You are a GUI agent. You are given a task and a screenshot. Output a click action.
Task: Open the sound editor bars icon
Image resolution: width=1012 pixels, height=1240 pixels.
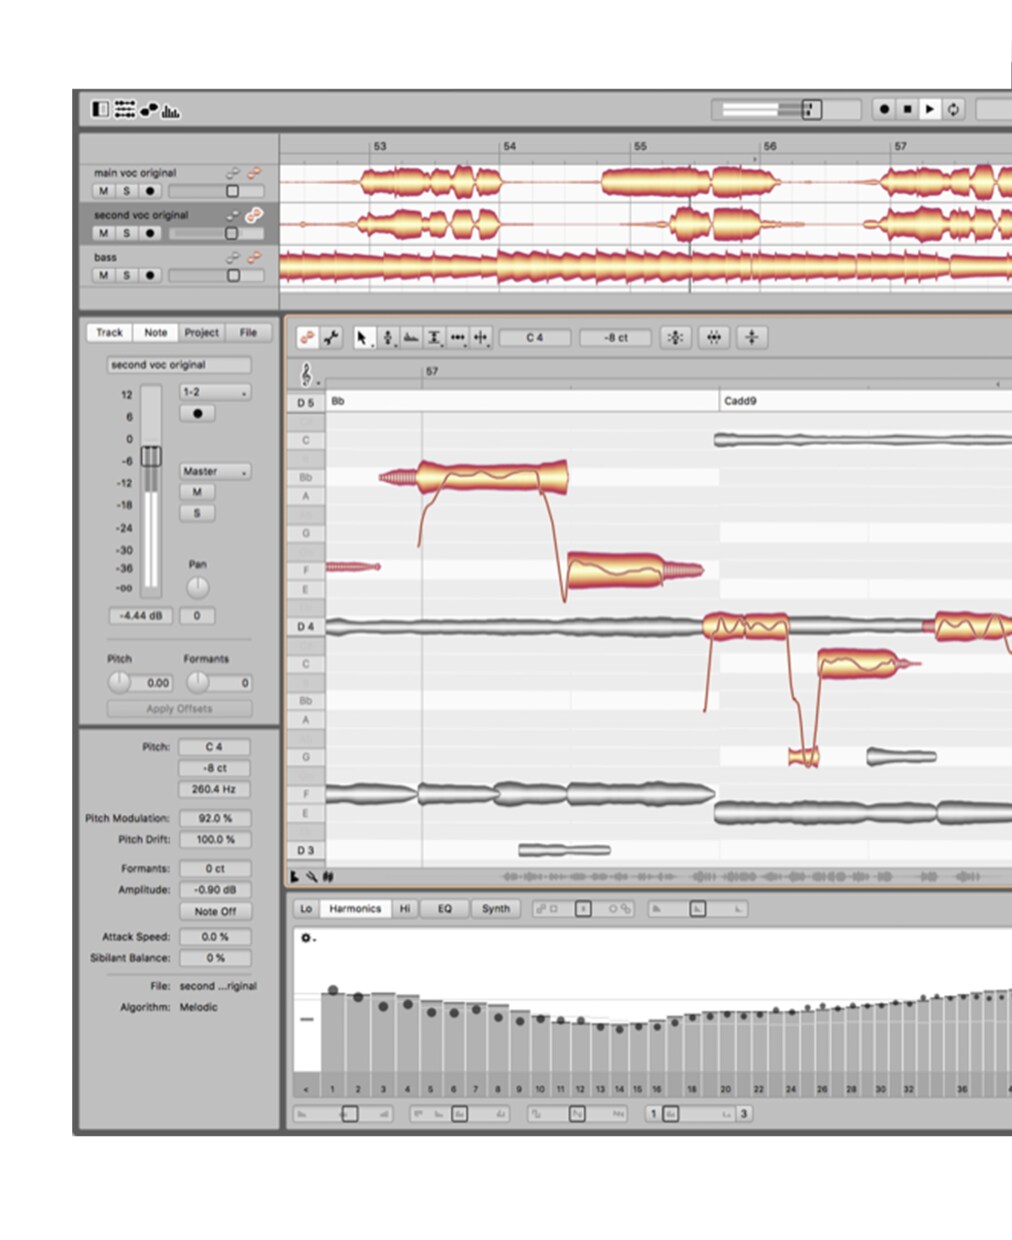pyautogui.click(x=171, y=110)
